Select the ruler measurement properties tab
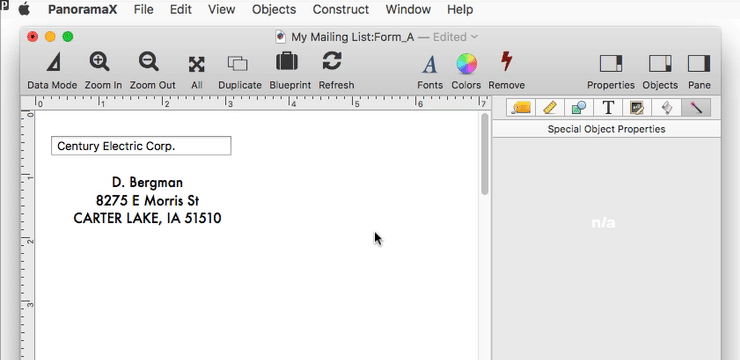Screen dimensions: 740x360 (x=550, y=108)
